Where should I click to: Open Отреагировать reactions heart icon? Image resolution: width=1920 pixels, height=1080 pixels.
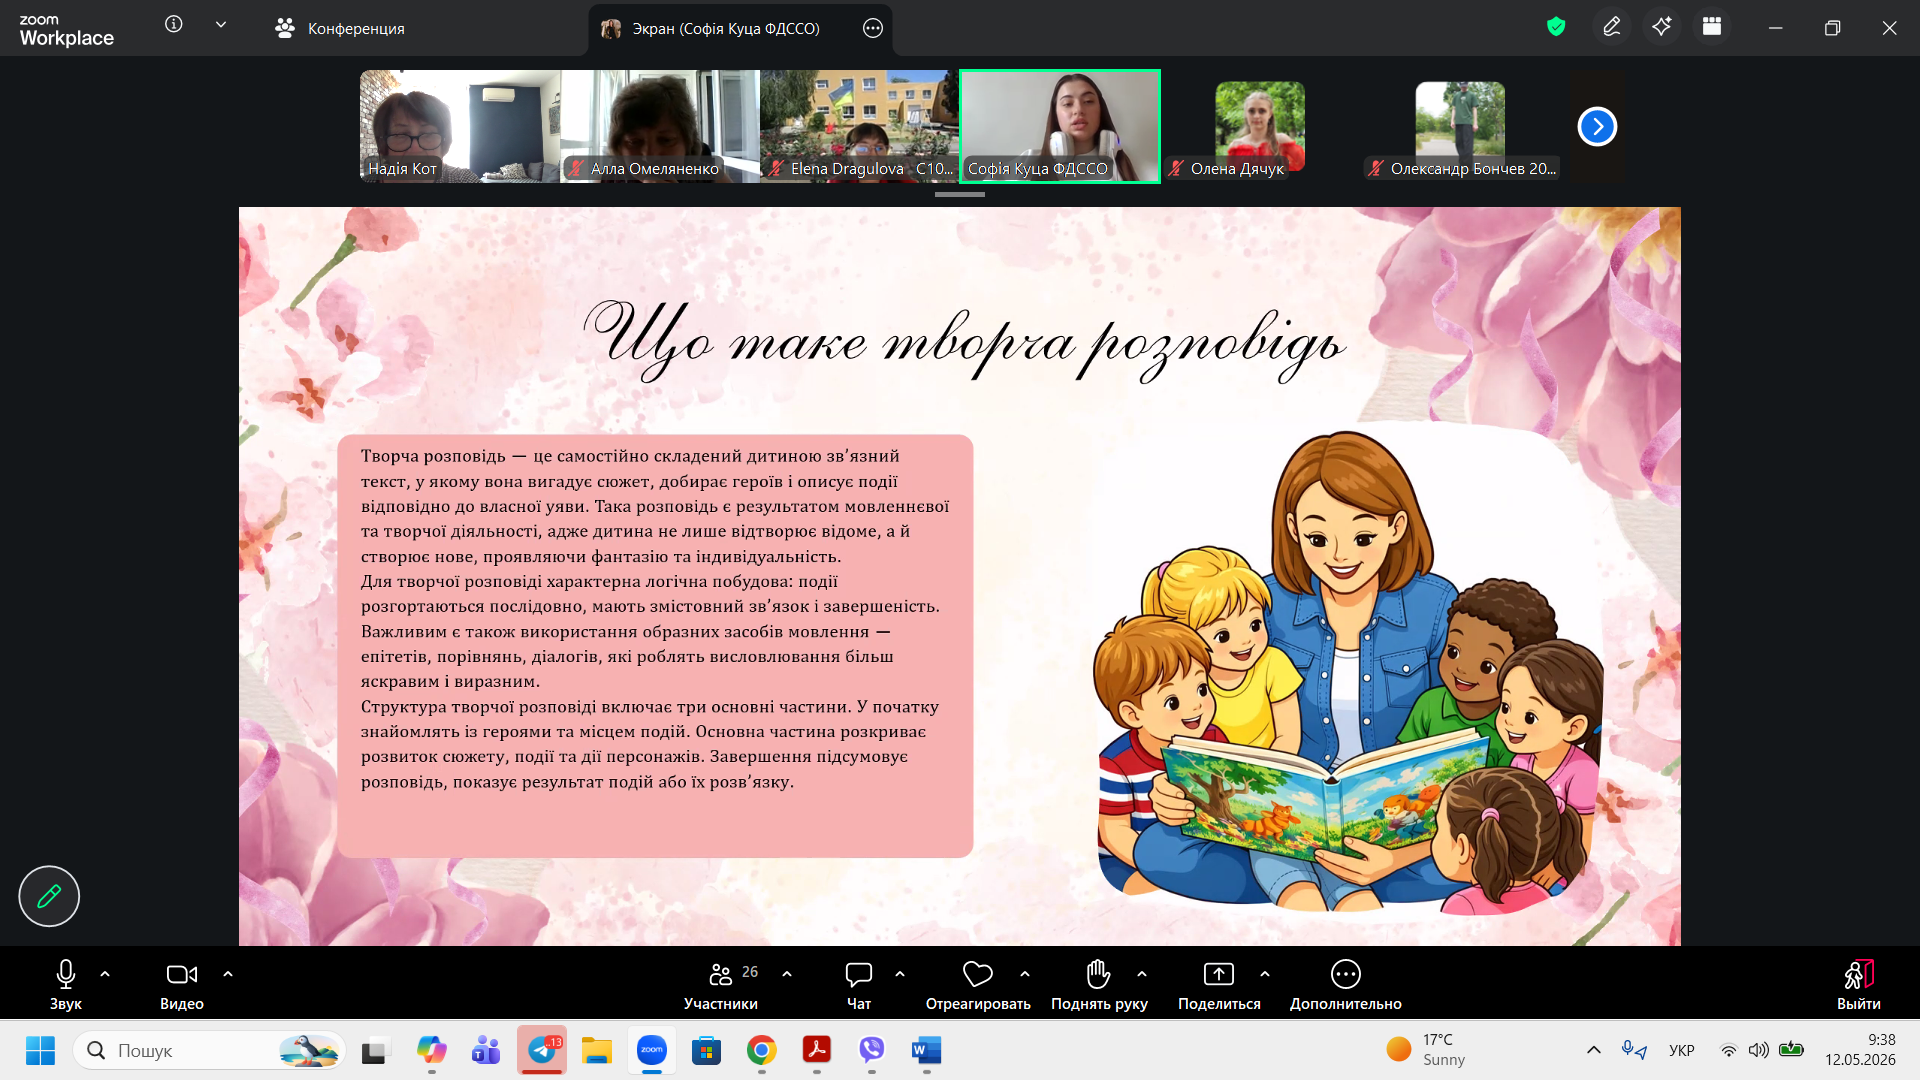[x=978, y=986]
